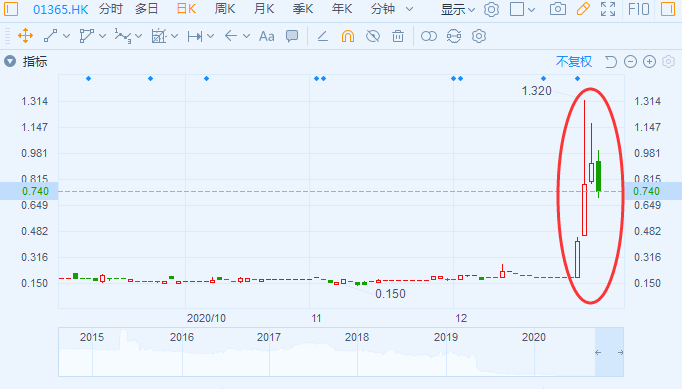Open the greyed indicator gear icon
This screenshot has height=389, width=682.
point(669,62)
